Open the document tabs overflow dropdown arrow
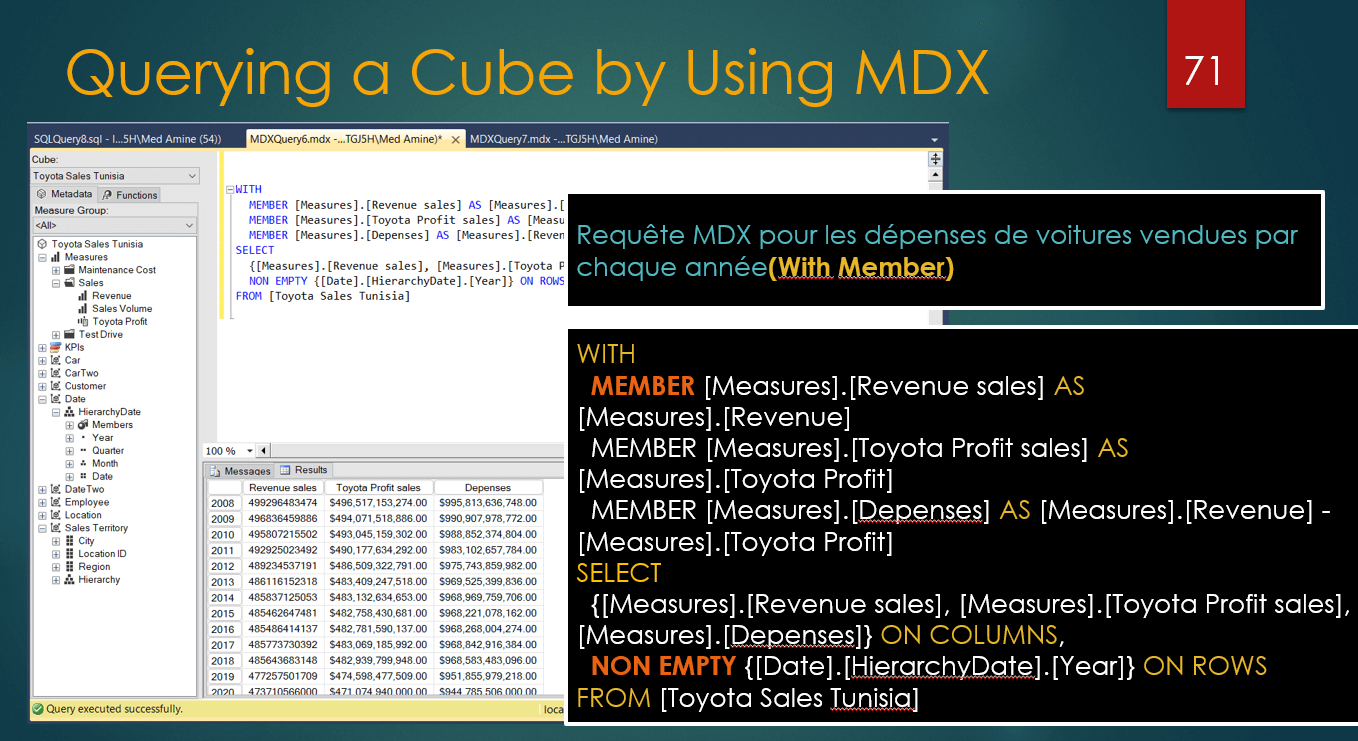Viewport: 1358px width, 741px height. point(935,140)
